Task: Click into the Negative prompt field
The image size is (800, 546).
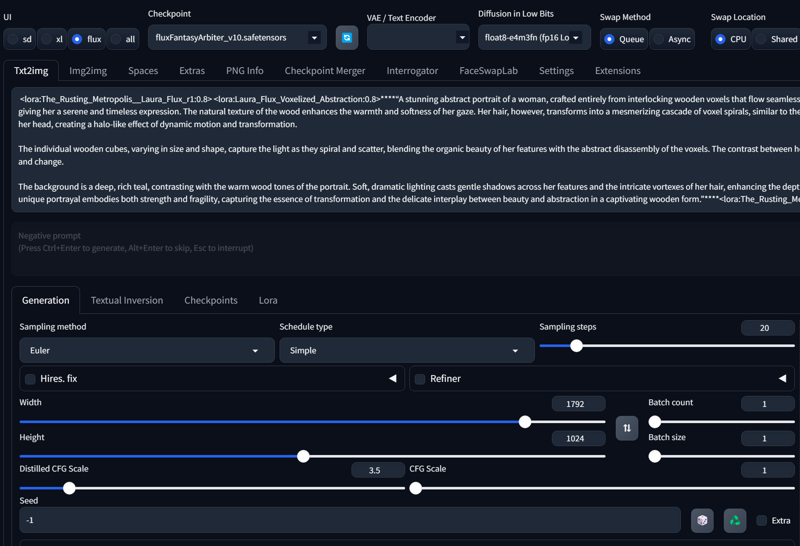Action: (400, 248)
